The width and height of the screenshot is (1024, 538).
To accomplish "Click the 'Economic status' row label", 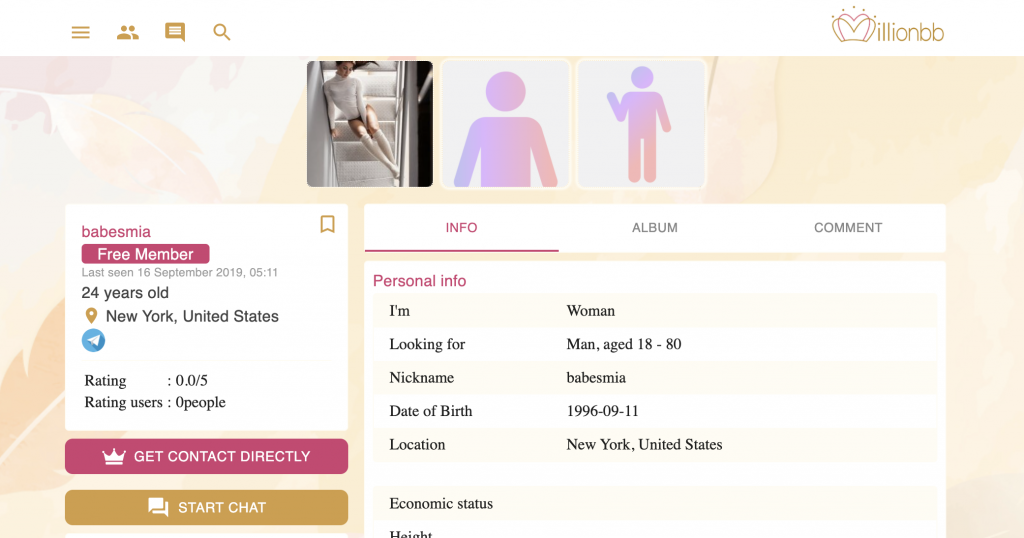I will [441, 504].
